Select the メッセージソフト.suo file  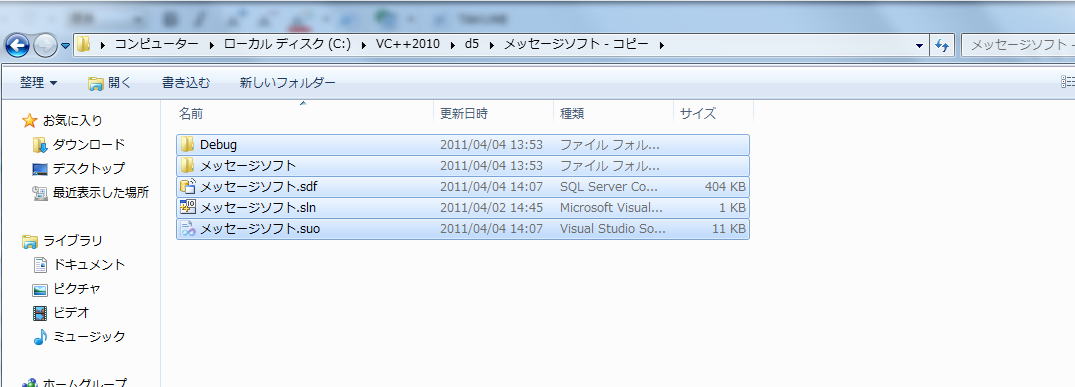click(x=463, y=228)
